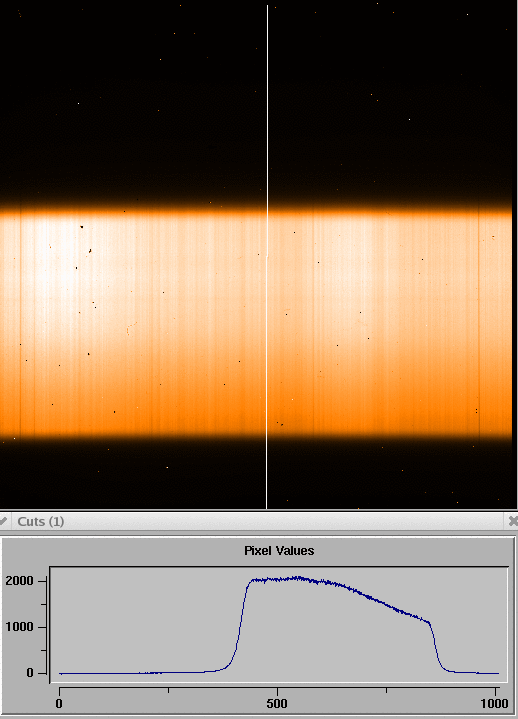
Task: Click the Cuts (1) panel title
Action: 40,521
